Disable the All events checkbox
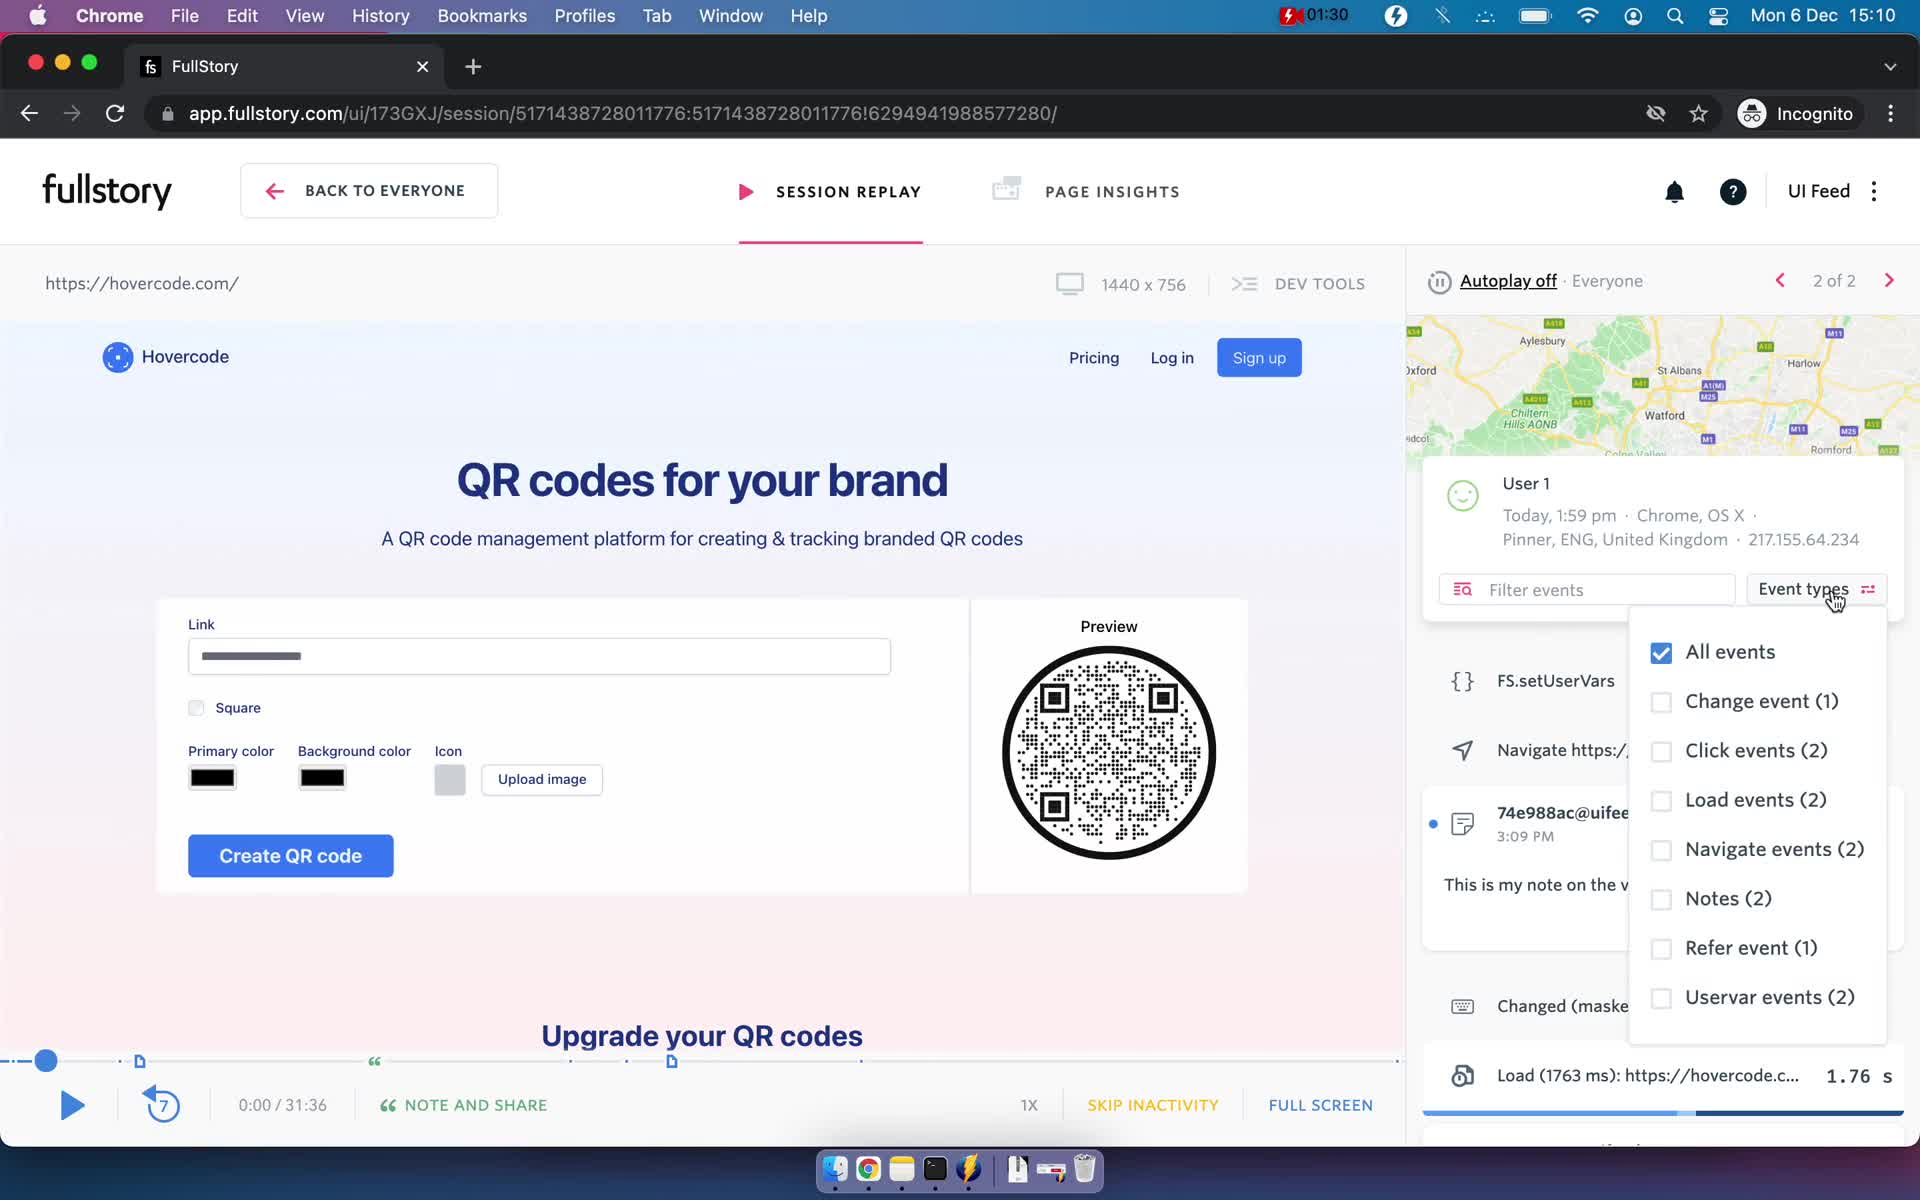 (x=1660, y=651)
